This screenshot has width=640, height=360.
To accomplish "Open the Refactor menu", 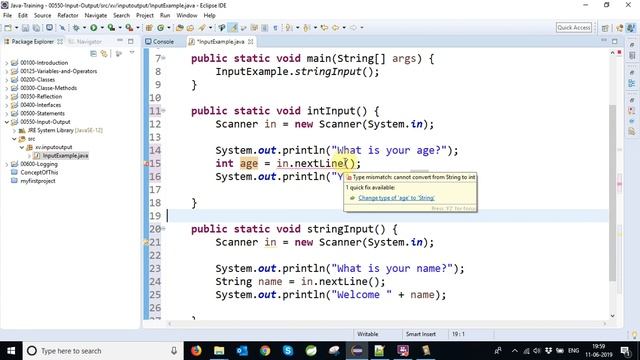I will (x=68, y=16).
